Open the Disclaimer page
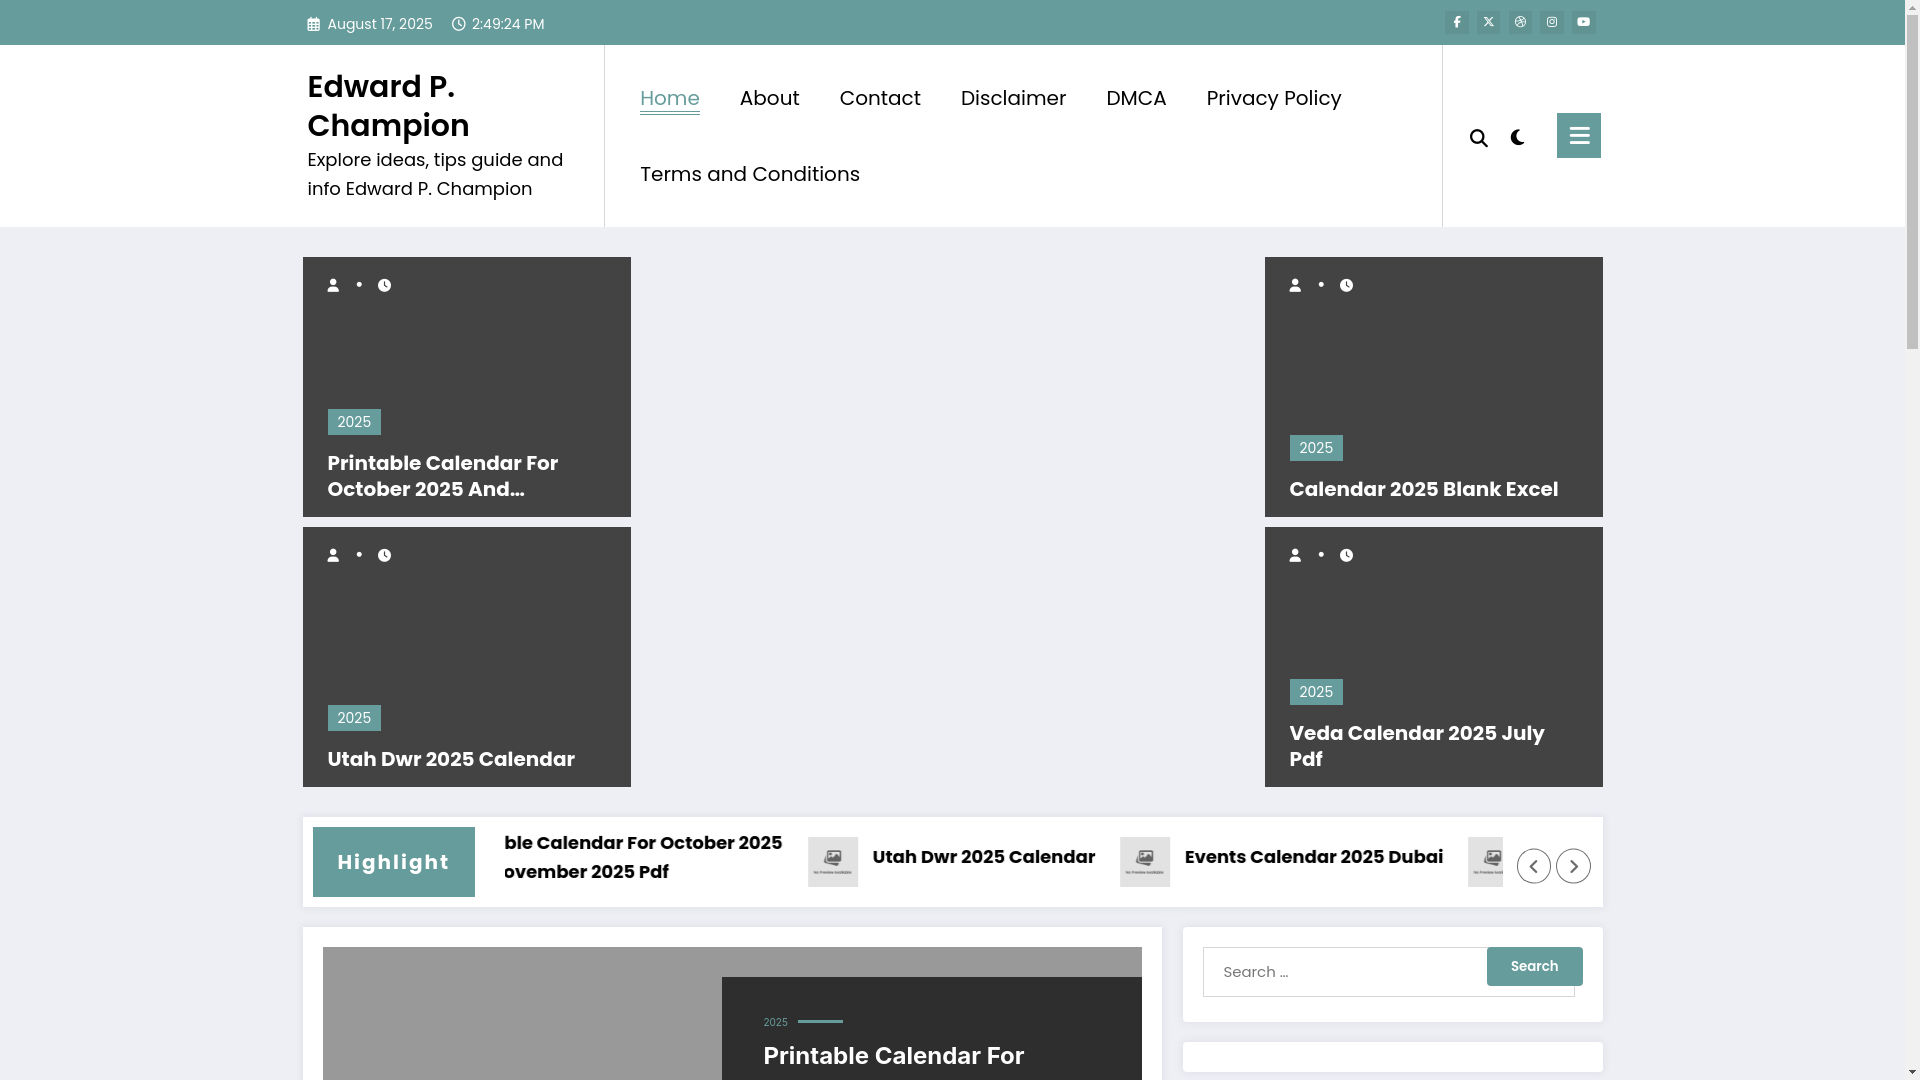Image resolution: width=1920 pixels, height=1080 pixels. (x=1013, y=98)
